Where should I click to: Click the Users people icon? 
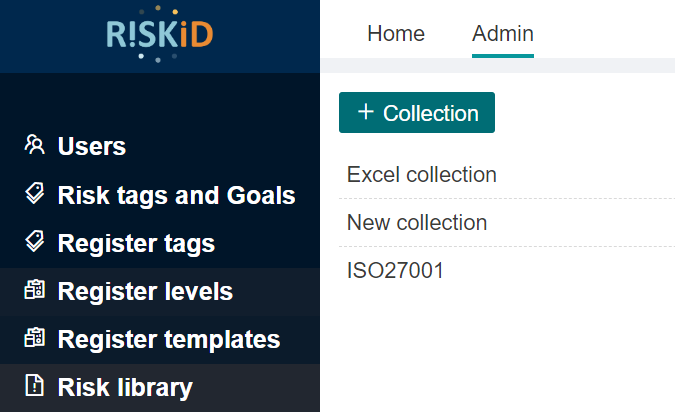34,145
